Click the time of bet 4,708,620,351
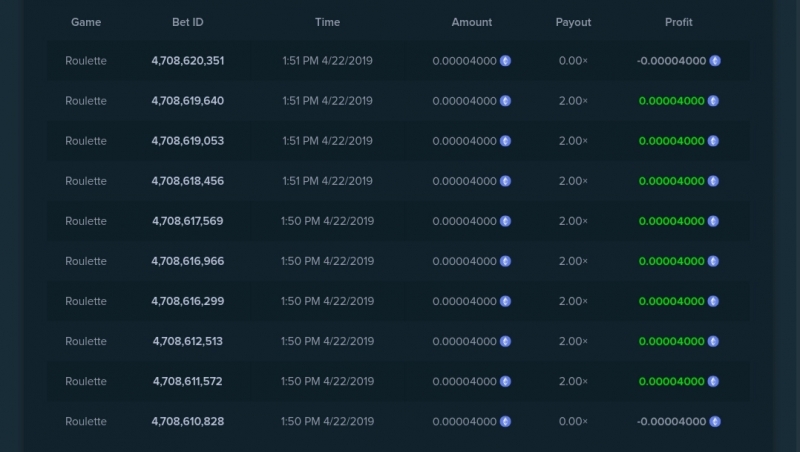The height and width of the screenshot is (452, 800). (328, 61)
